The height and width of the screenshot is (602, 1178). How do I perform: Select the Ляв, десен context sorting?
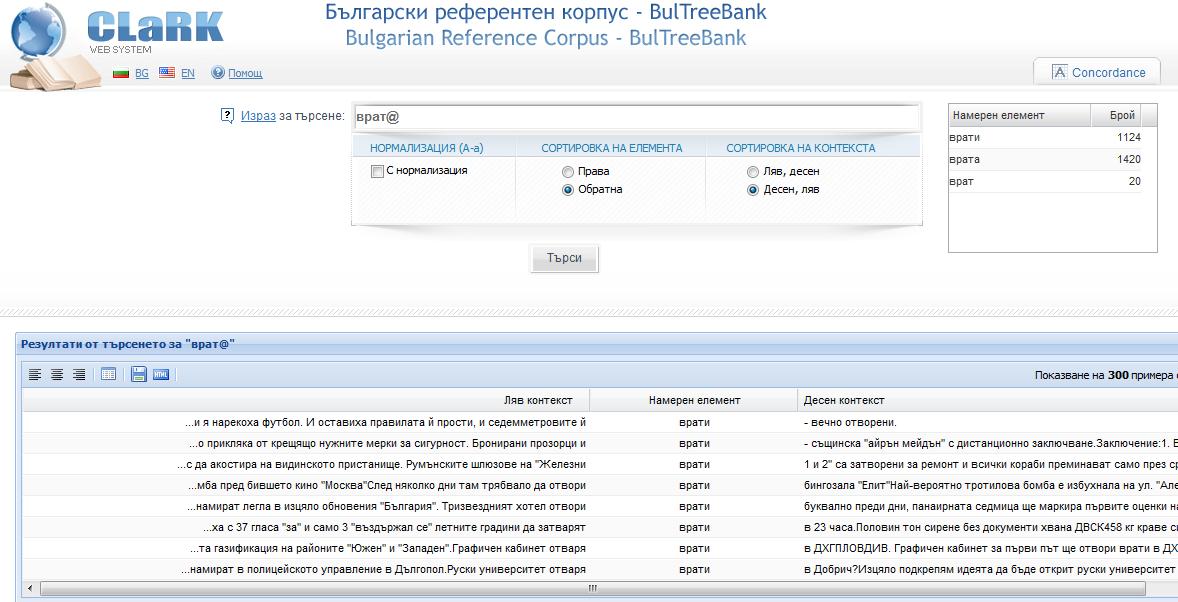click(753, 172)
